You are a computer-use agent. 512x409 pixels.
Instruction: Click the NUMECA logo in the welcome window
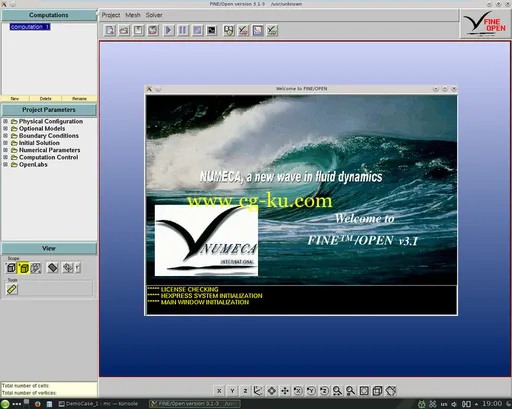click(206, 240)
